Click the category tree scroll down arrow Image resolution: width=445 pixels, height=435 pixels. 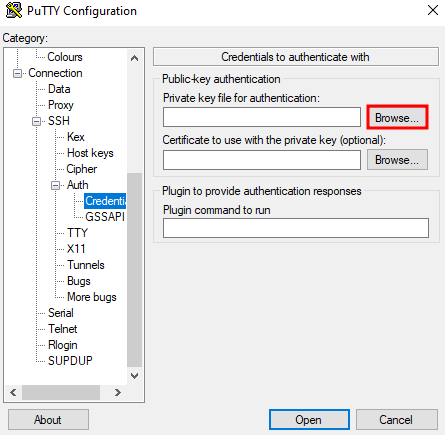134,376
